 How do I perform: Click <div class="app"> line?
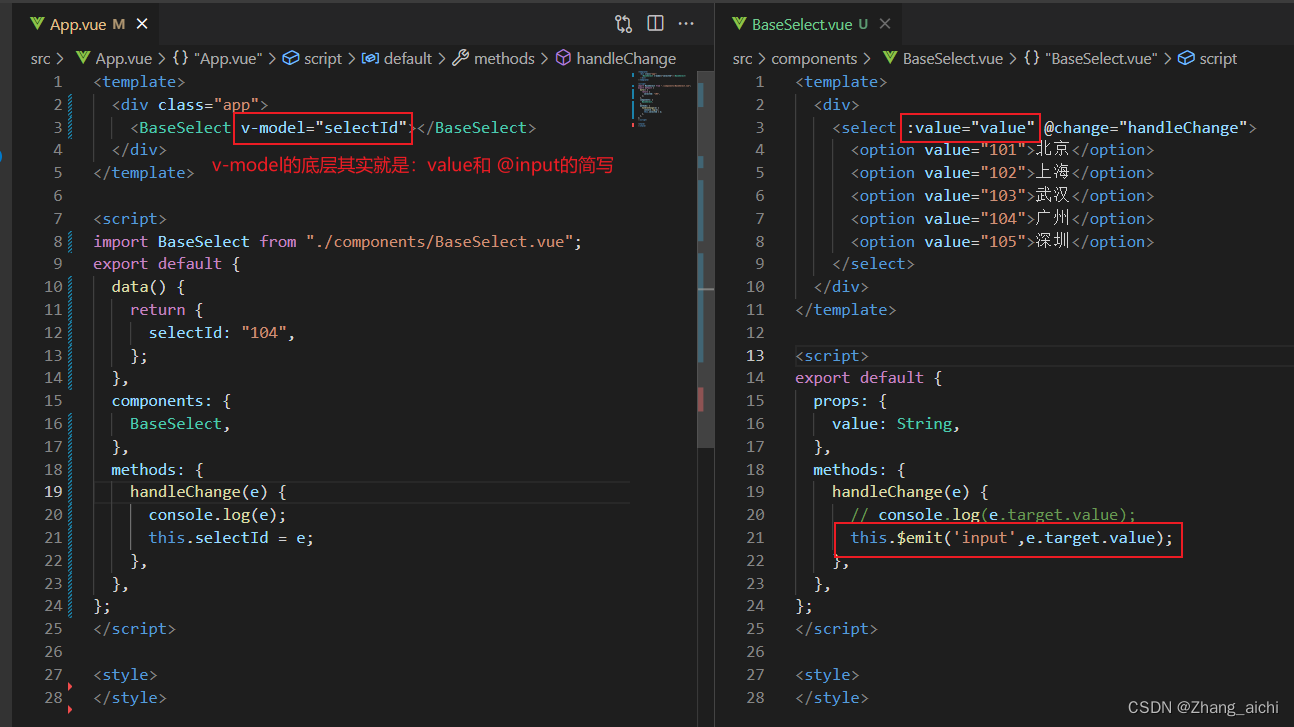[190, 104]
